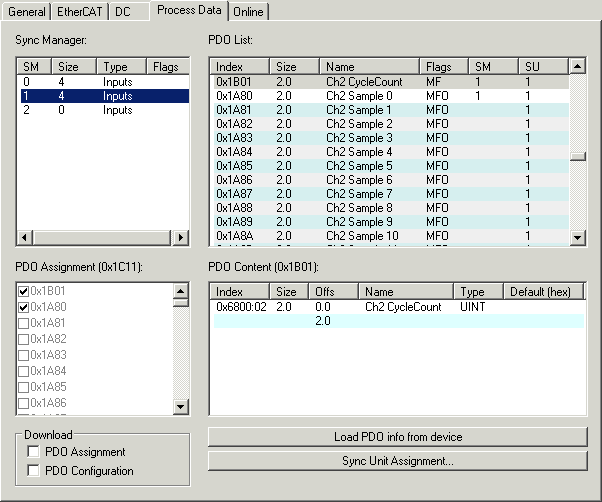The height and width of the screenshot is (502, 602).
Task: Select PDO List row Ch2 Sample 6
Action: tap(391, 180)
